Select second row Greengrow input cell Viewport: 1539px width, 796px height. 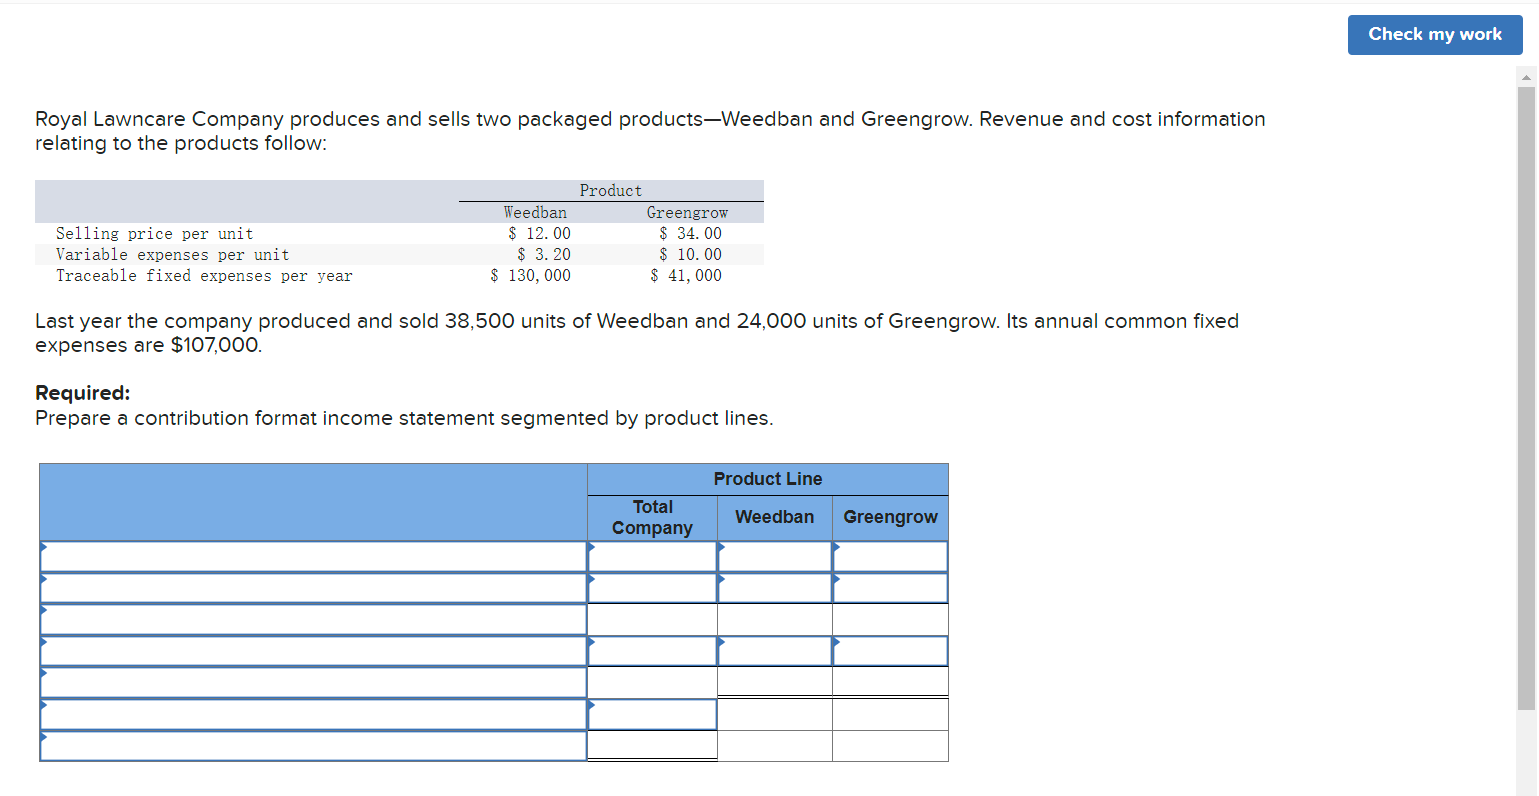coord(890,588)
